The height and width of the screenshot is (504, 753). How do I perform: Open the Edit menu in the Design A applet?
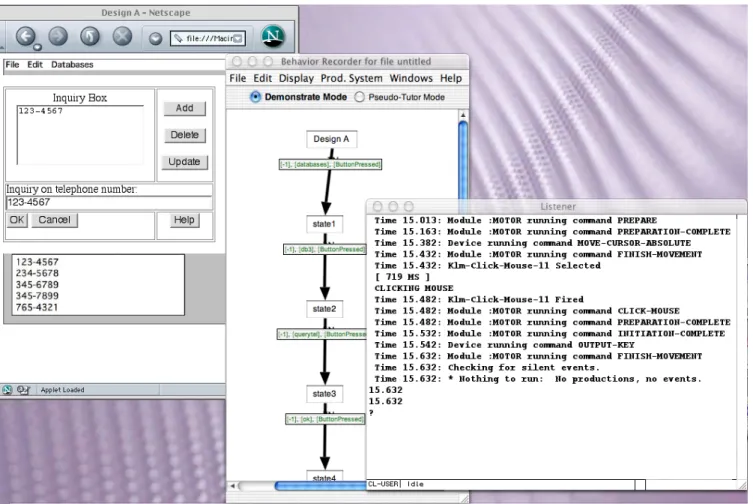click(35, 64)
